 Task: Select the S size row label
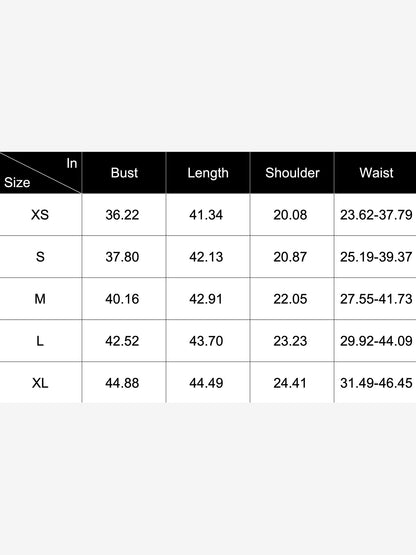40,257
